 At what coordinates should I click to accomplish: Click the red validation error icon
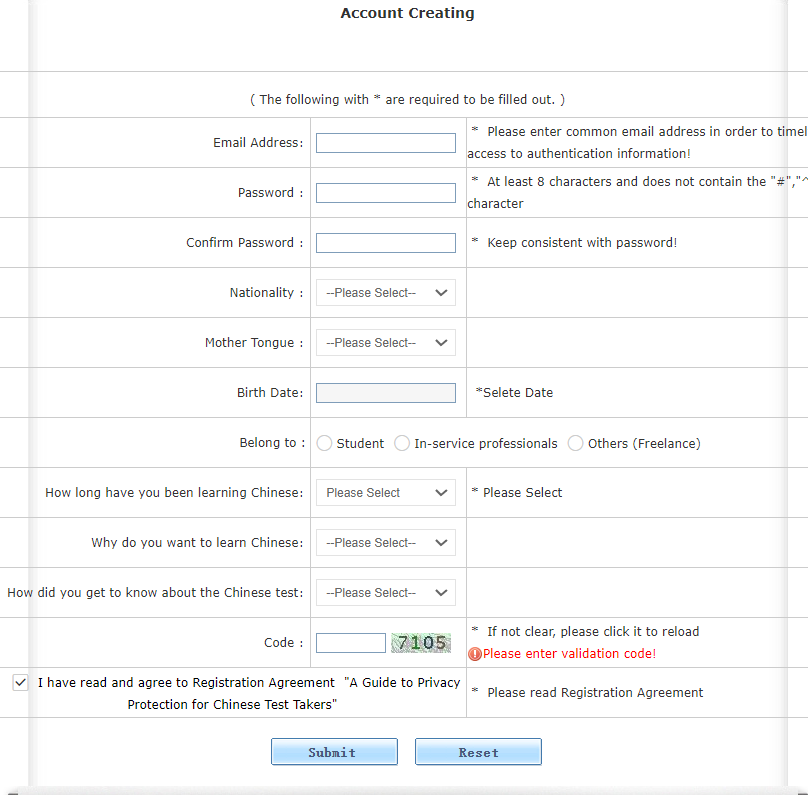coord(474,654)
